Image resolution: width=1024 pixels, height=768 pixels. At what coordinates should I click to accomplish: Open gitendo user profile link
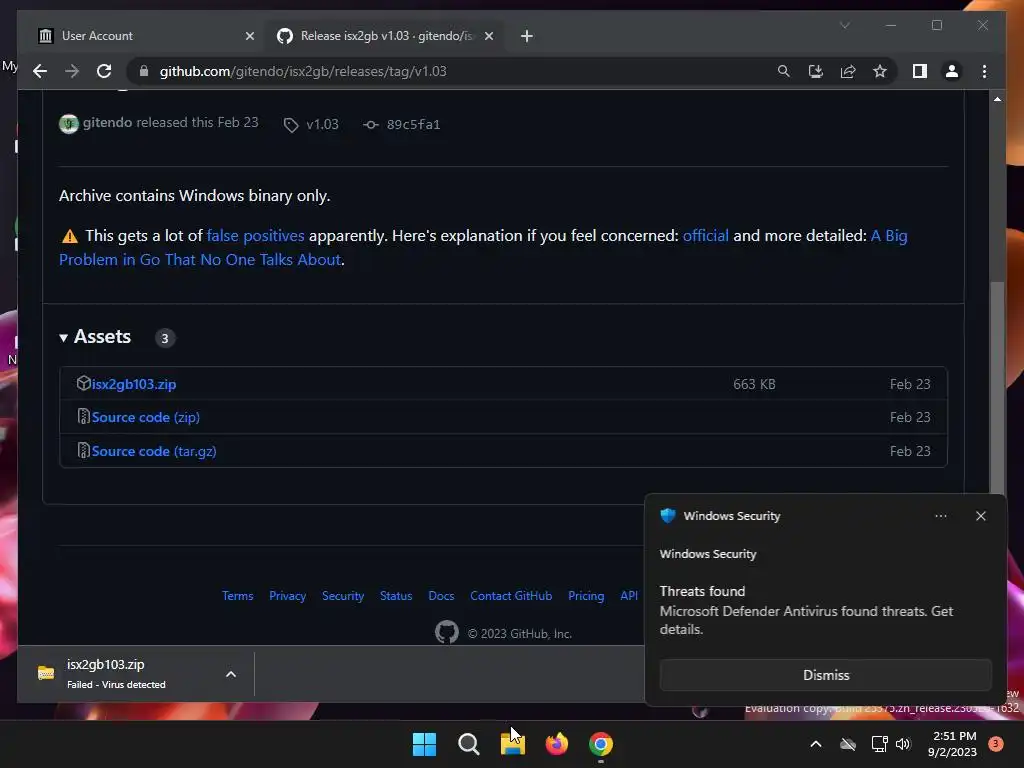pyautogui.click(x=107, y=122)
